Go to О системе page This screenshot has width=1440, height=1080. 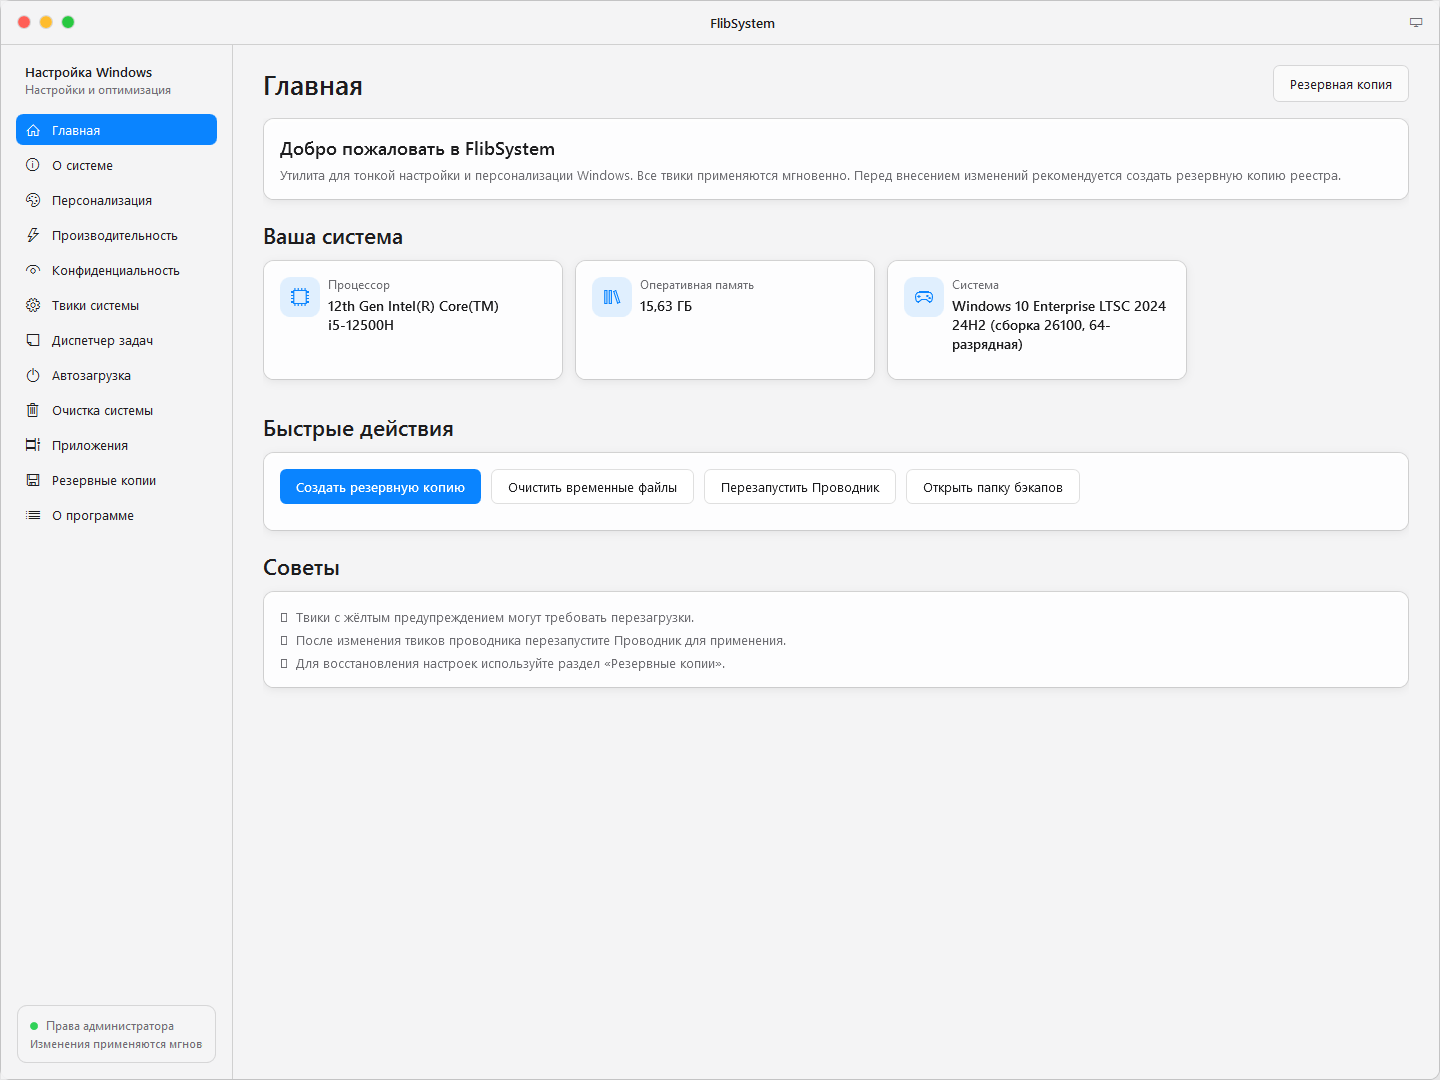(116, 165)
